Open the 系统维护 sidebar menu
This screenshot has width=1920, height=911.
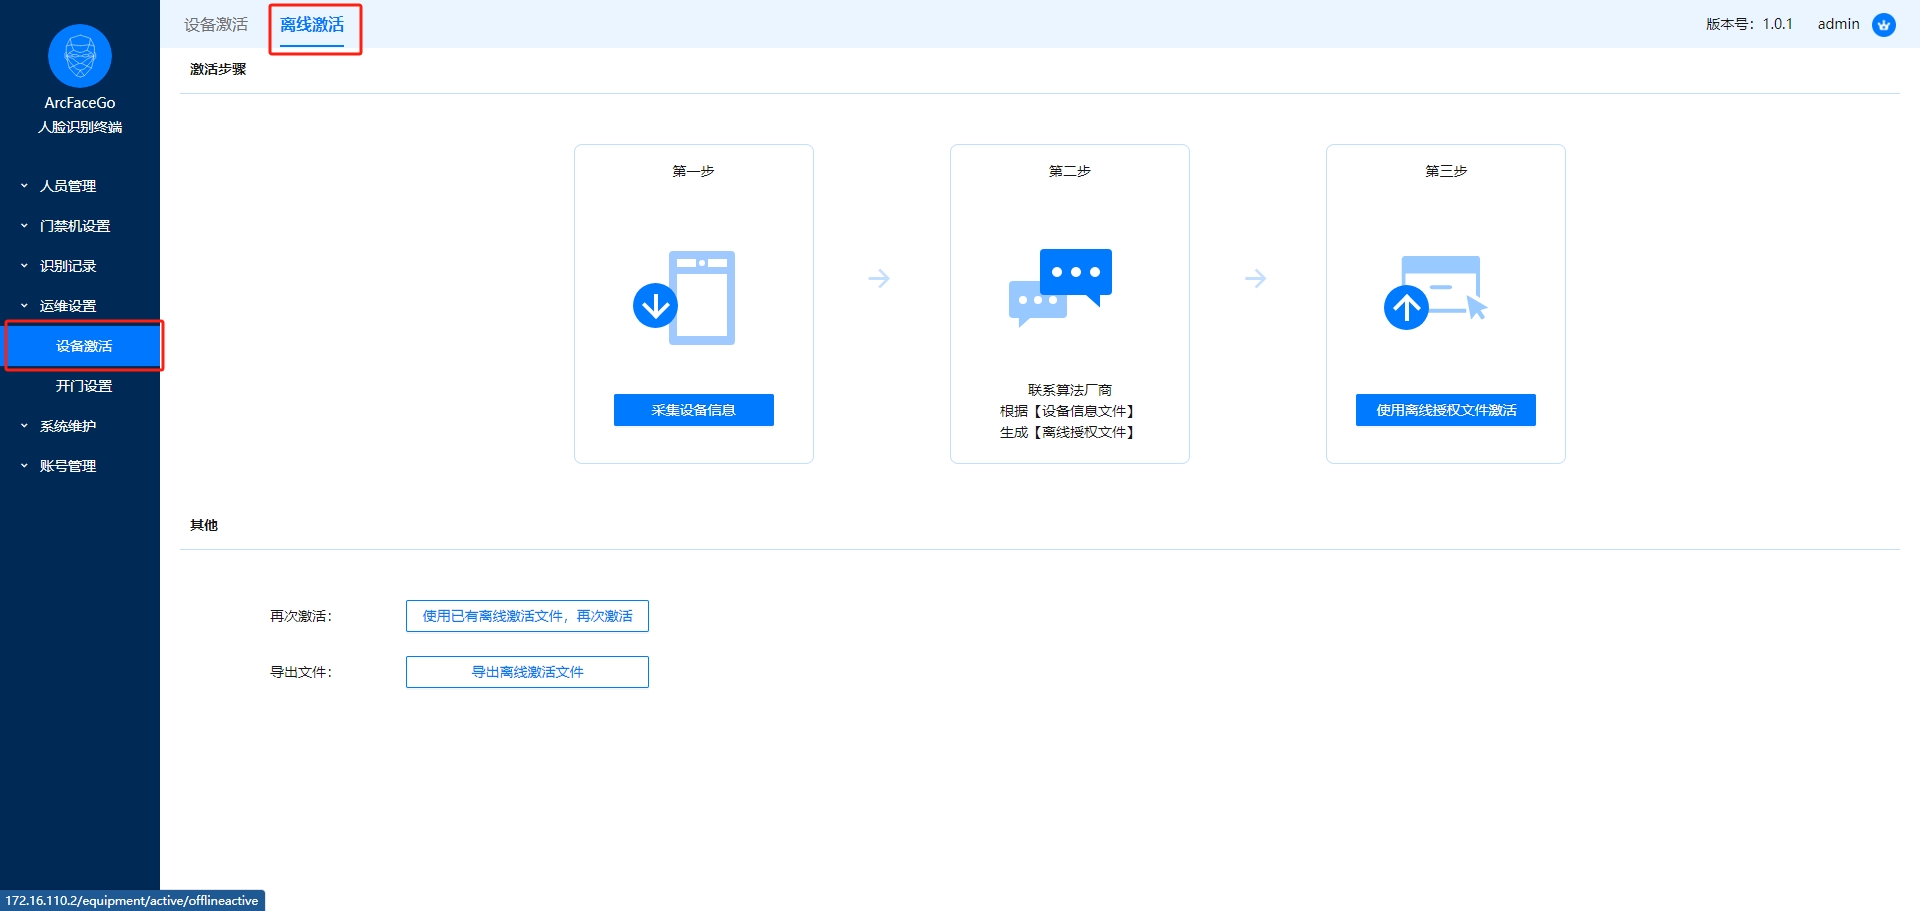80,426
